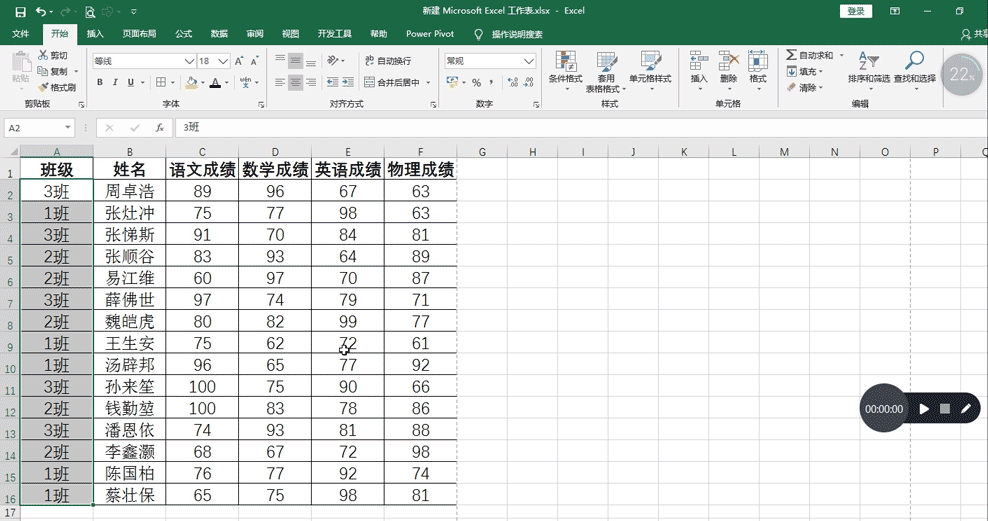Switch to the Formulas (公式) tab
The width and height of the screenshot is (988, 521).
click(183, 34)
